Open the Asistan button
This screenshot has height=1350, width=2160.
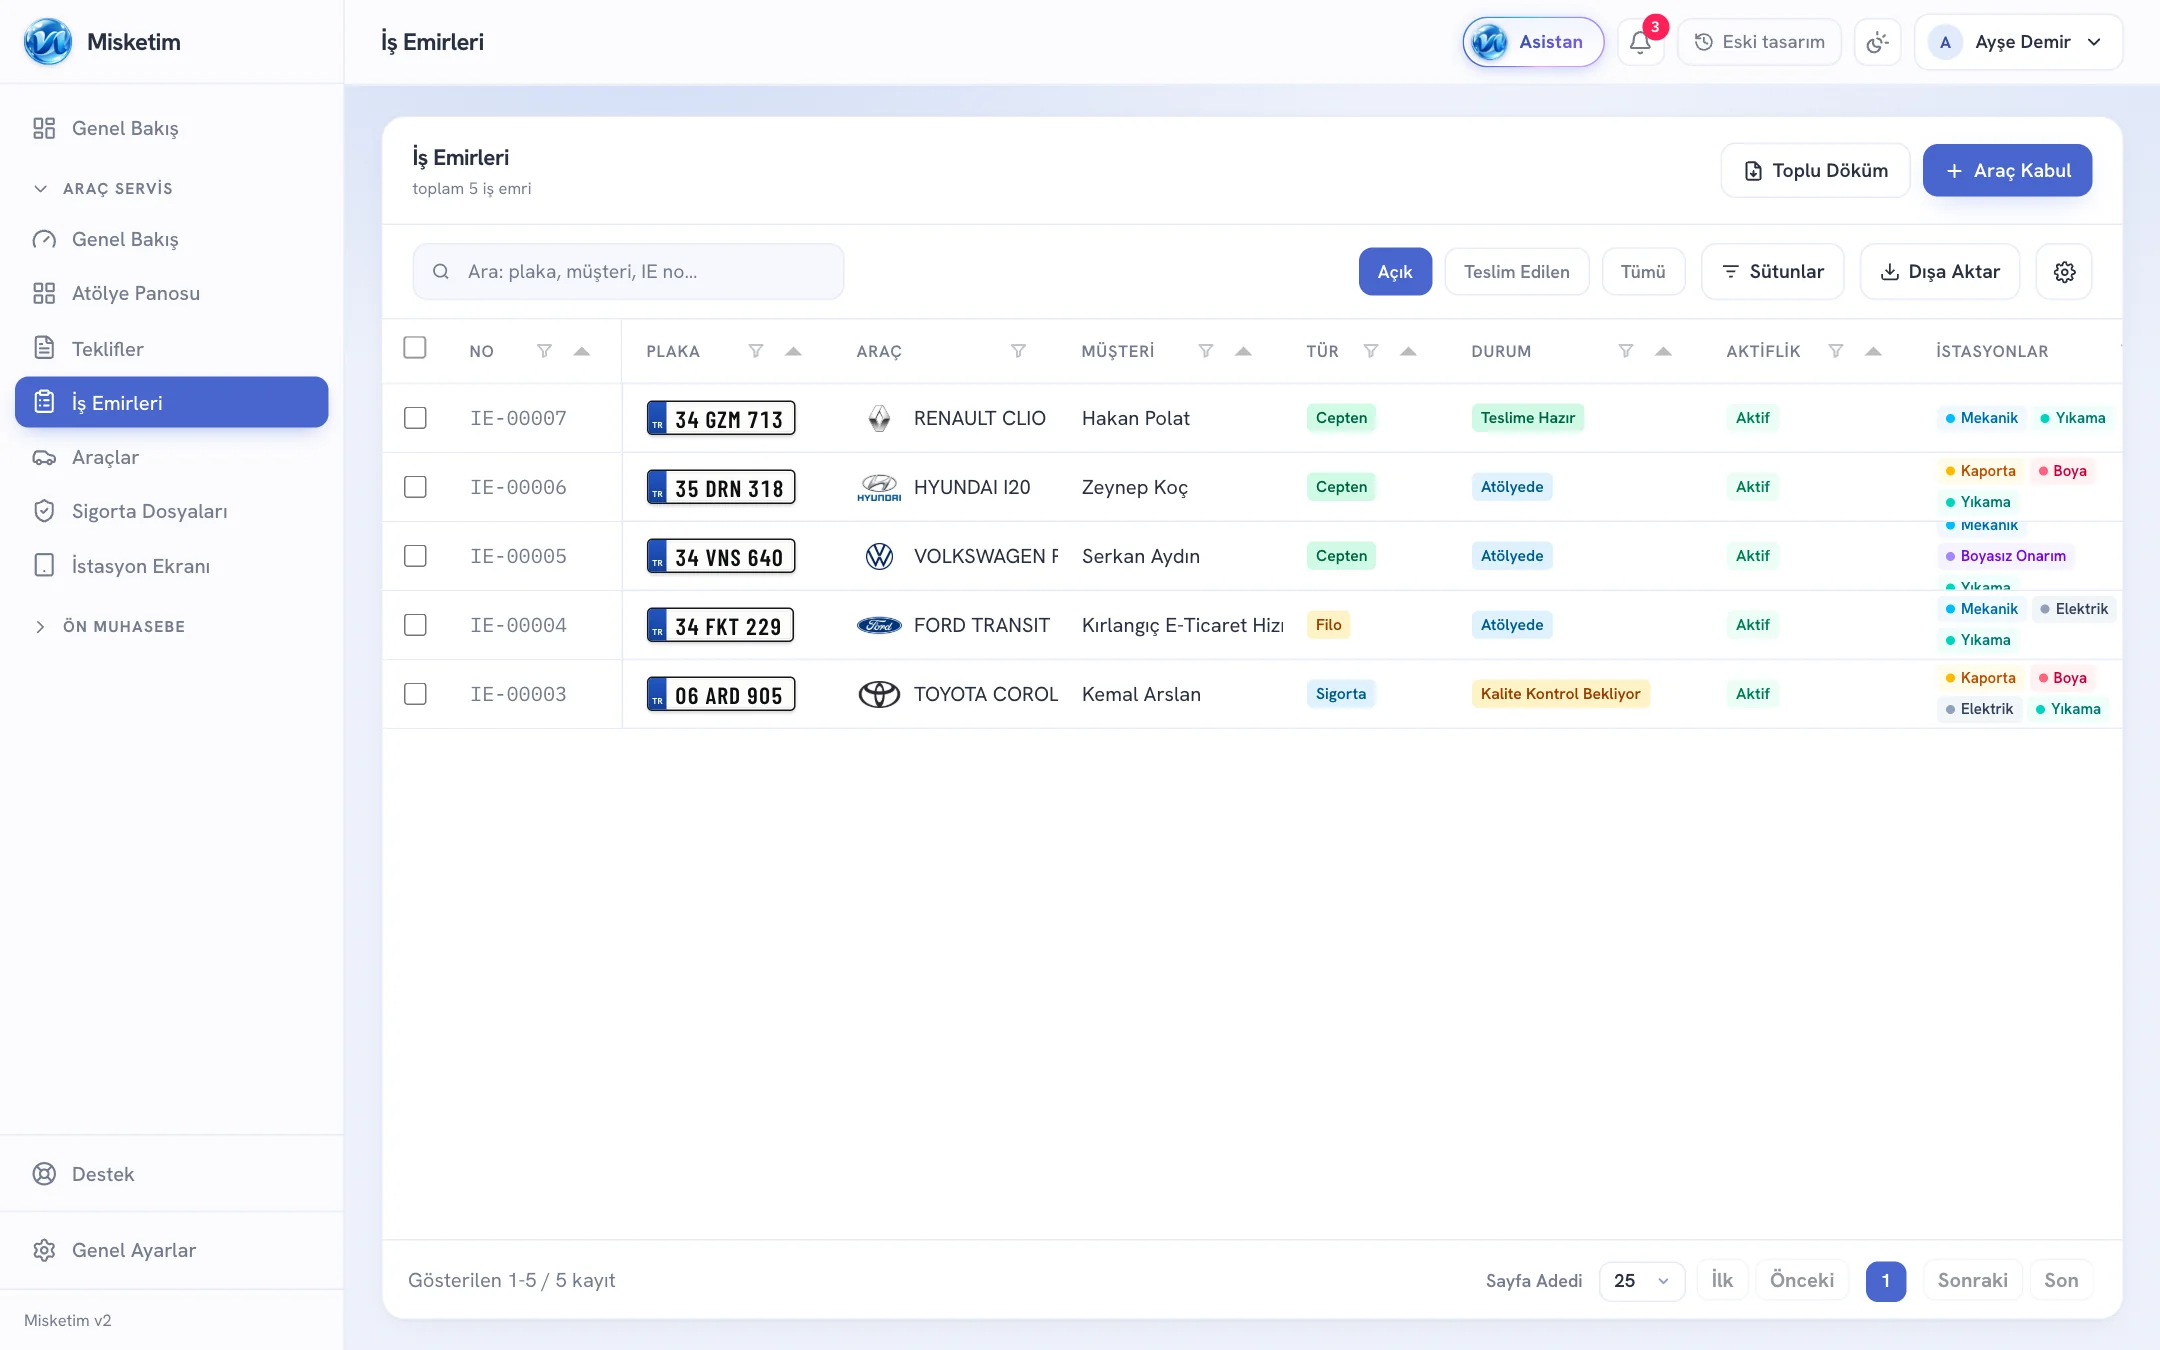(1533, 42)
